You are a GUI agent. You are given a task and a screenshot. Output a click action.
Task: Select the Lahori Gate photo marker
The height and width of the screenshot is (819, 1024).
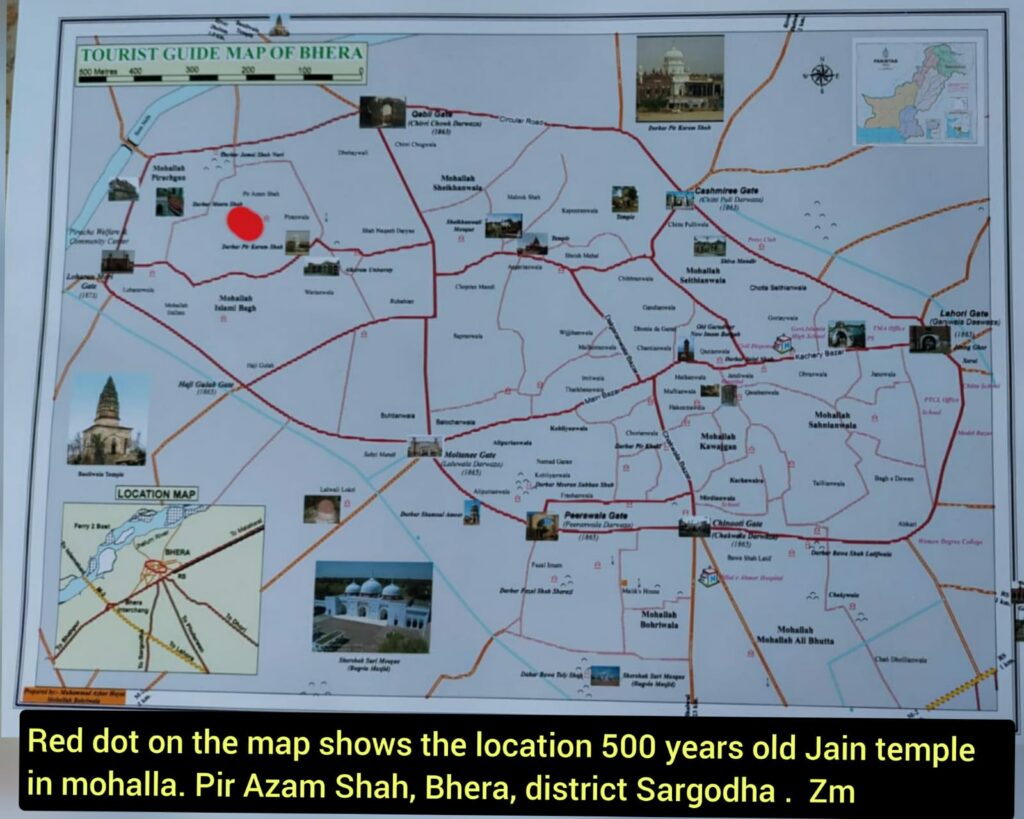point(929,338)
